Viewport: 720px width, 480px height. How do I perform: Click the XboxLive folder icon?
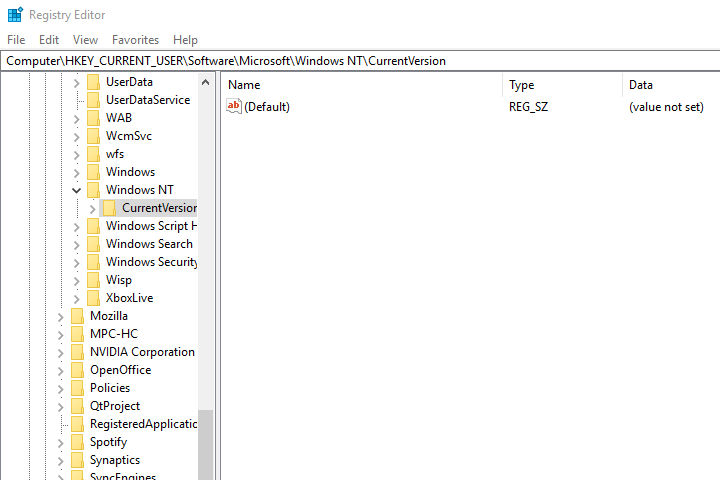point(94,298)
